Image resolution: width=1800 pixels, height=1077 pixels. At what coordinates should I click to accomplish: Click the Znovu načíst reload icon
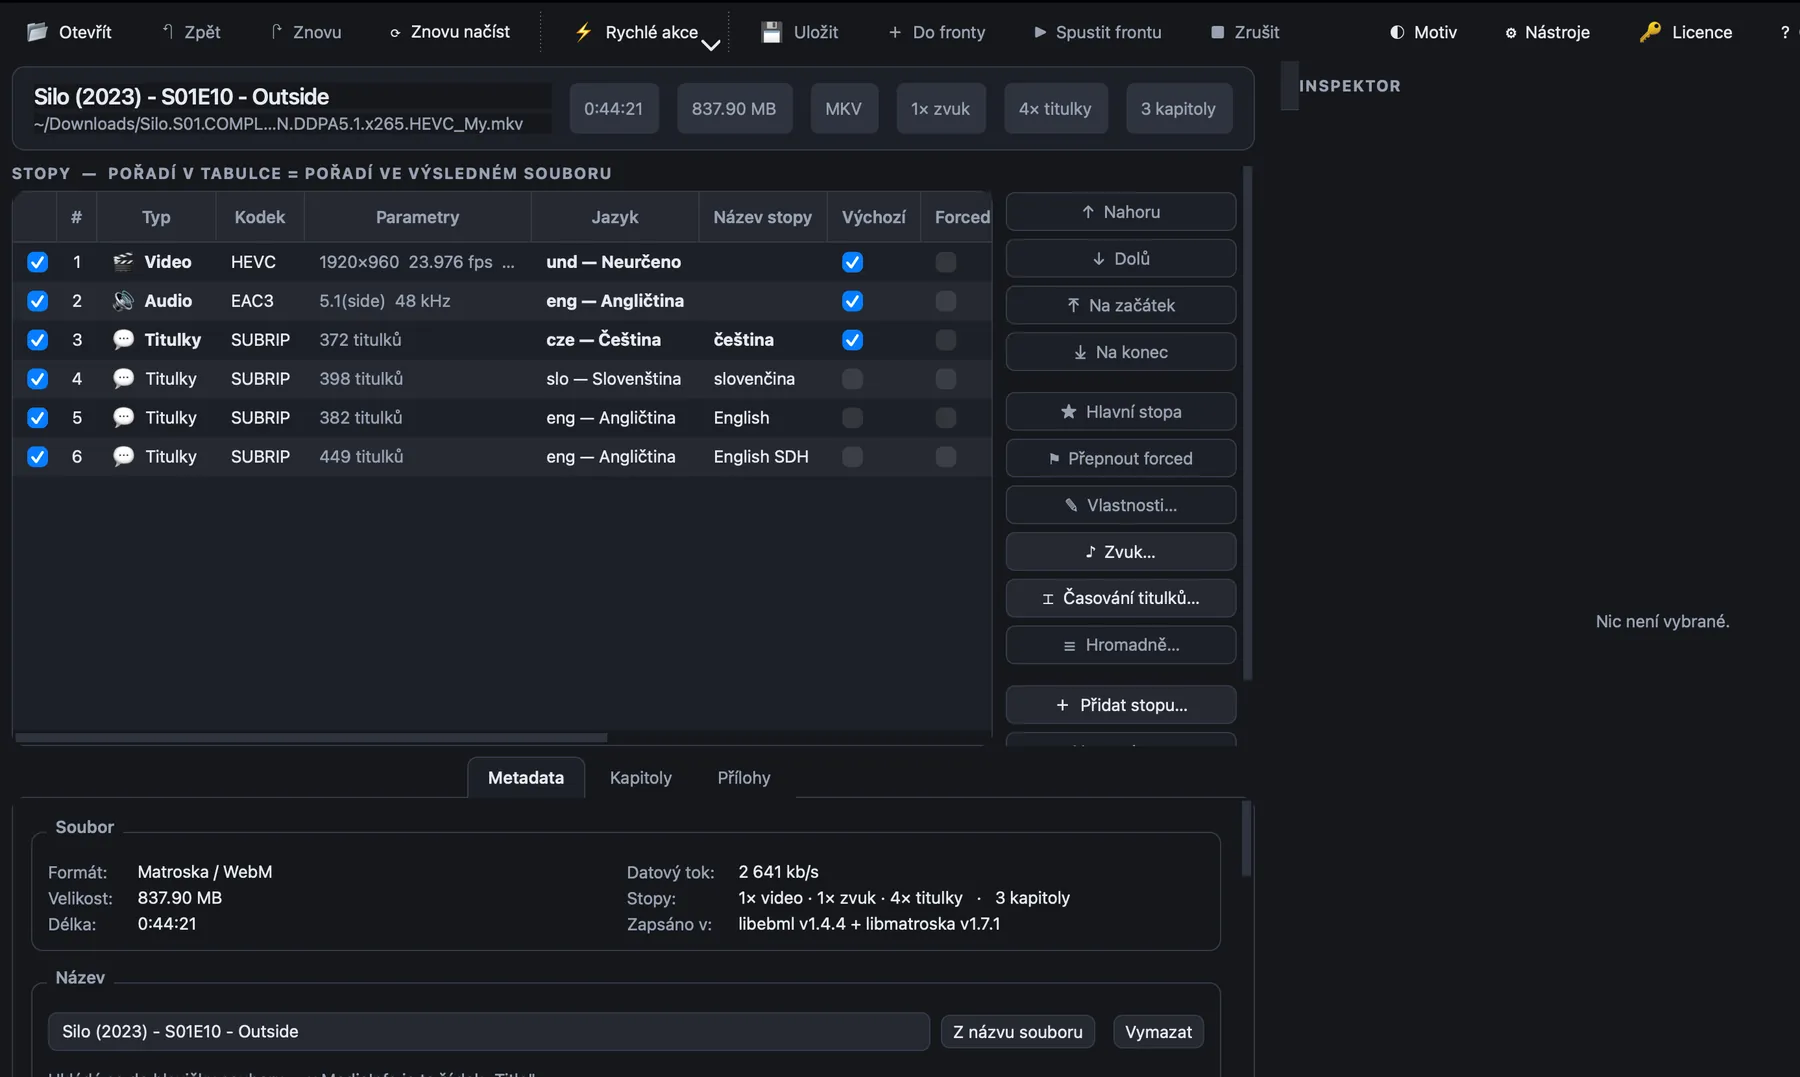[x=395, y=32]
